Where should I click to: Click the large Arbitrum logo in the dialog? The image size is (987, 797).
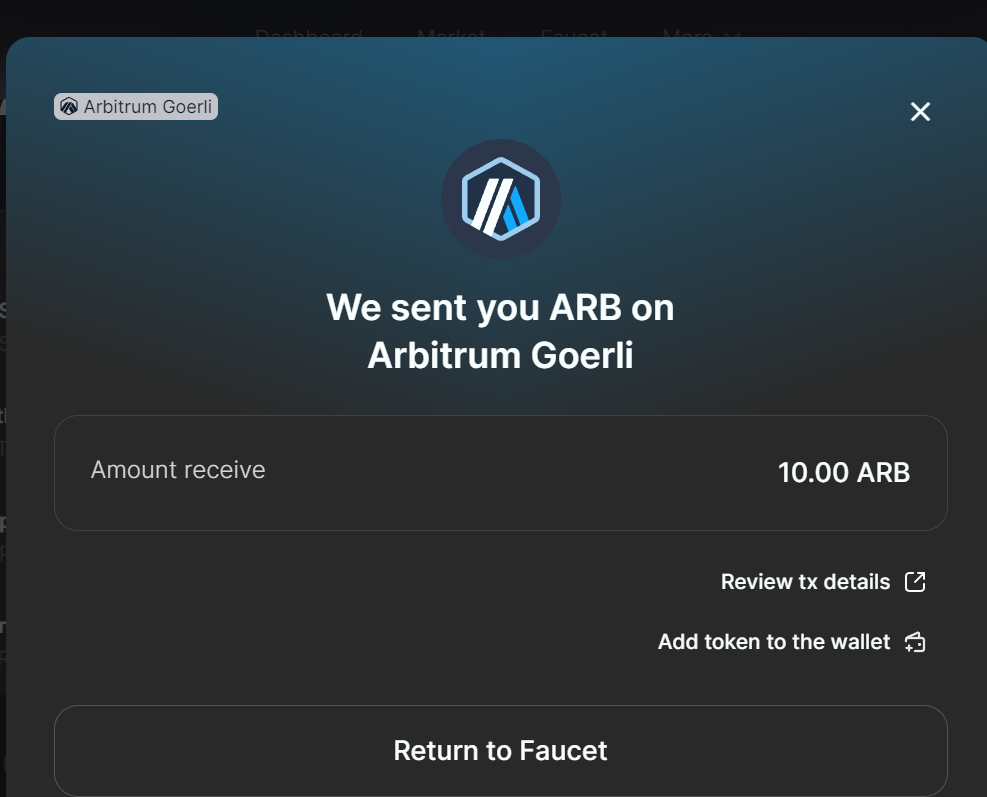point(500,199)
